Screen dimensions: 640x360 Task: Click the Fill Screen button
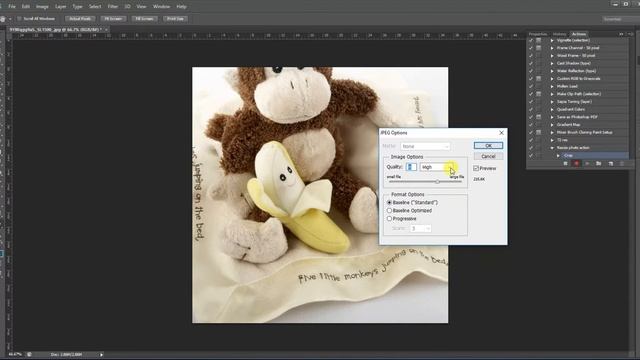pos(144,19)
